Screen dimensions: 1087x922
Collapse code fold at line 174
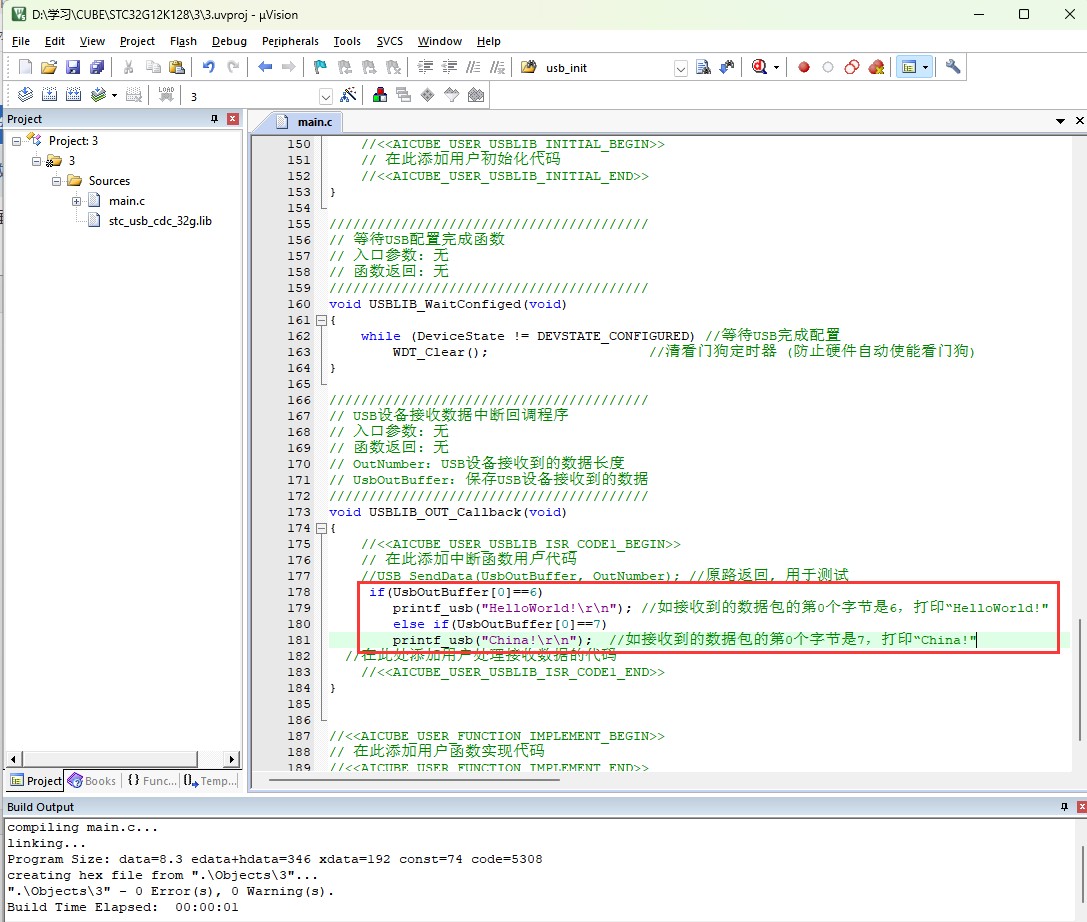pos(321,528)
